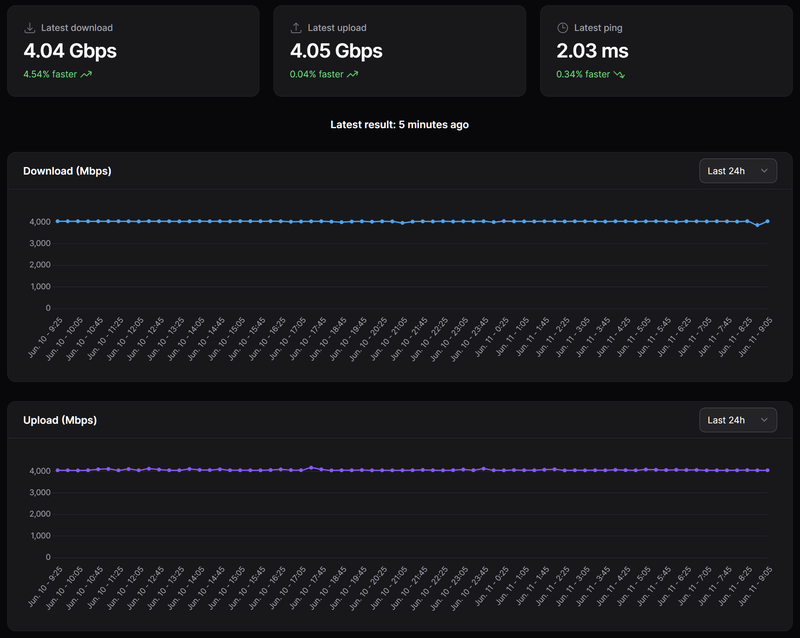Click the download arrow icon beside Latest download
This screenshot has height=638, width=800.
(30, 28)
